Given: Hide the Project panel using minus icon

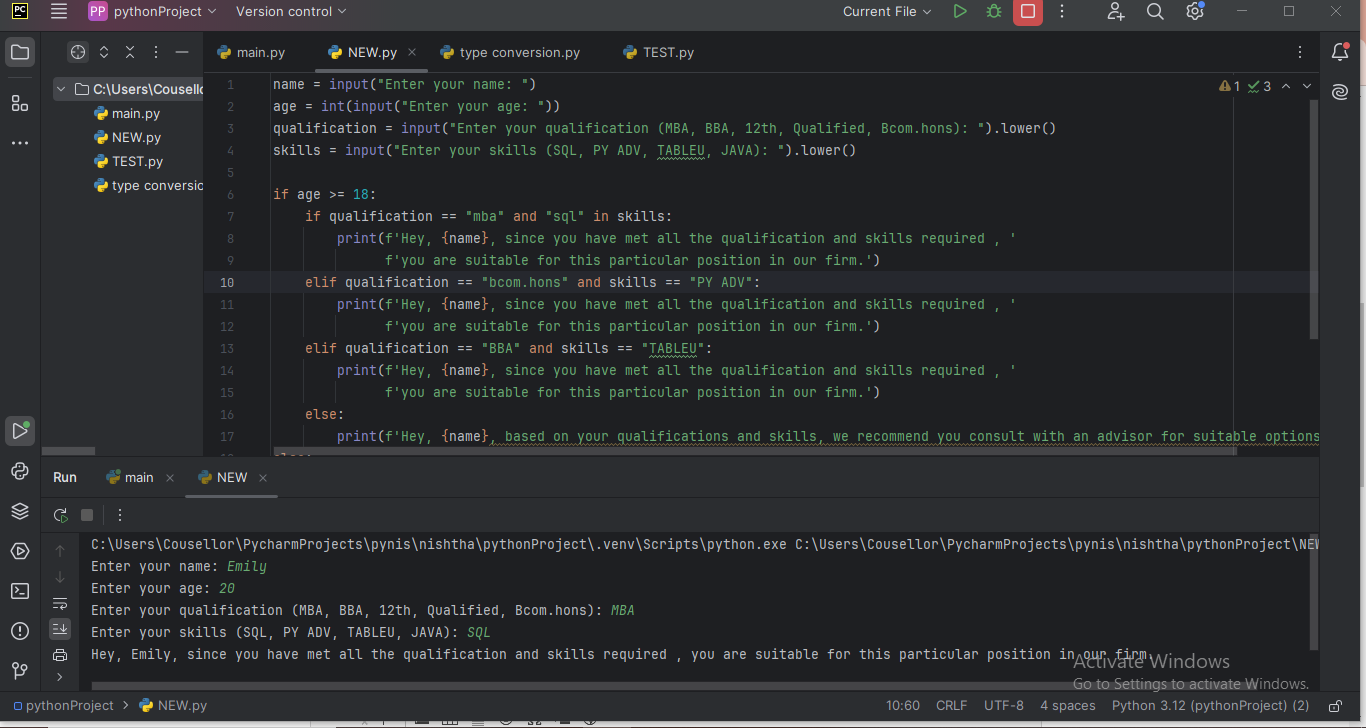Looking at the screenshot, I should 182,52.
